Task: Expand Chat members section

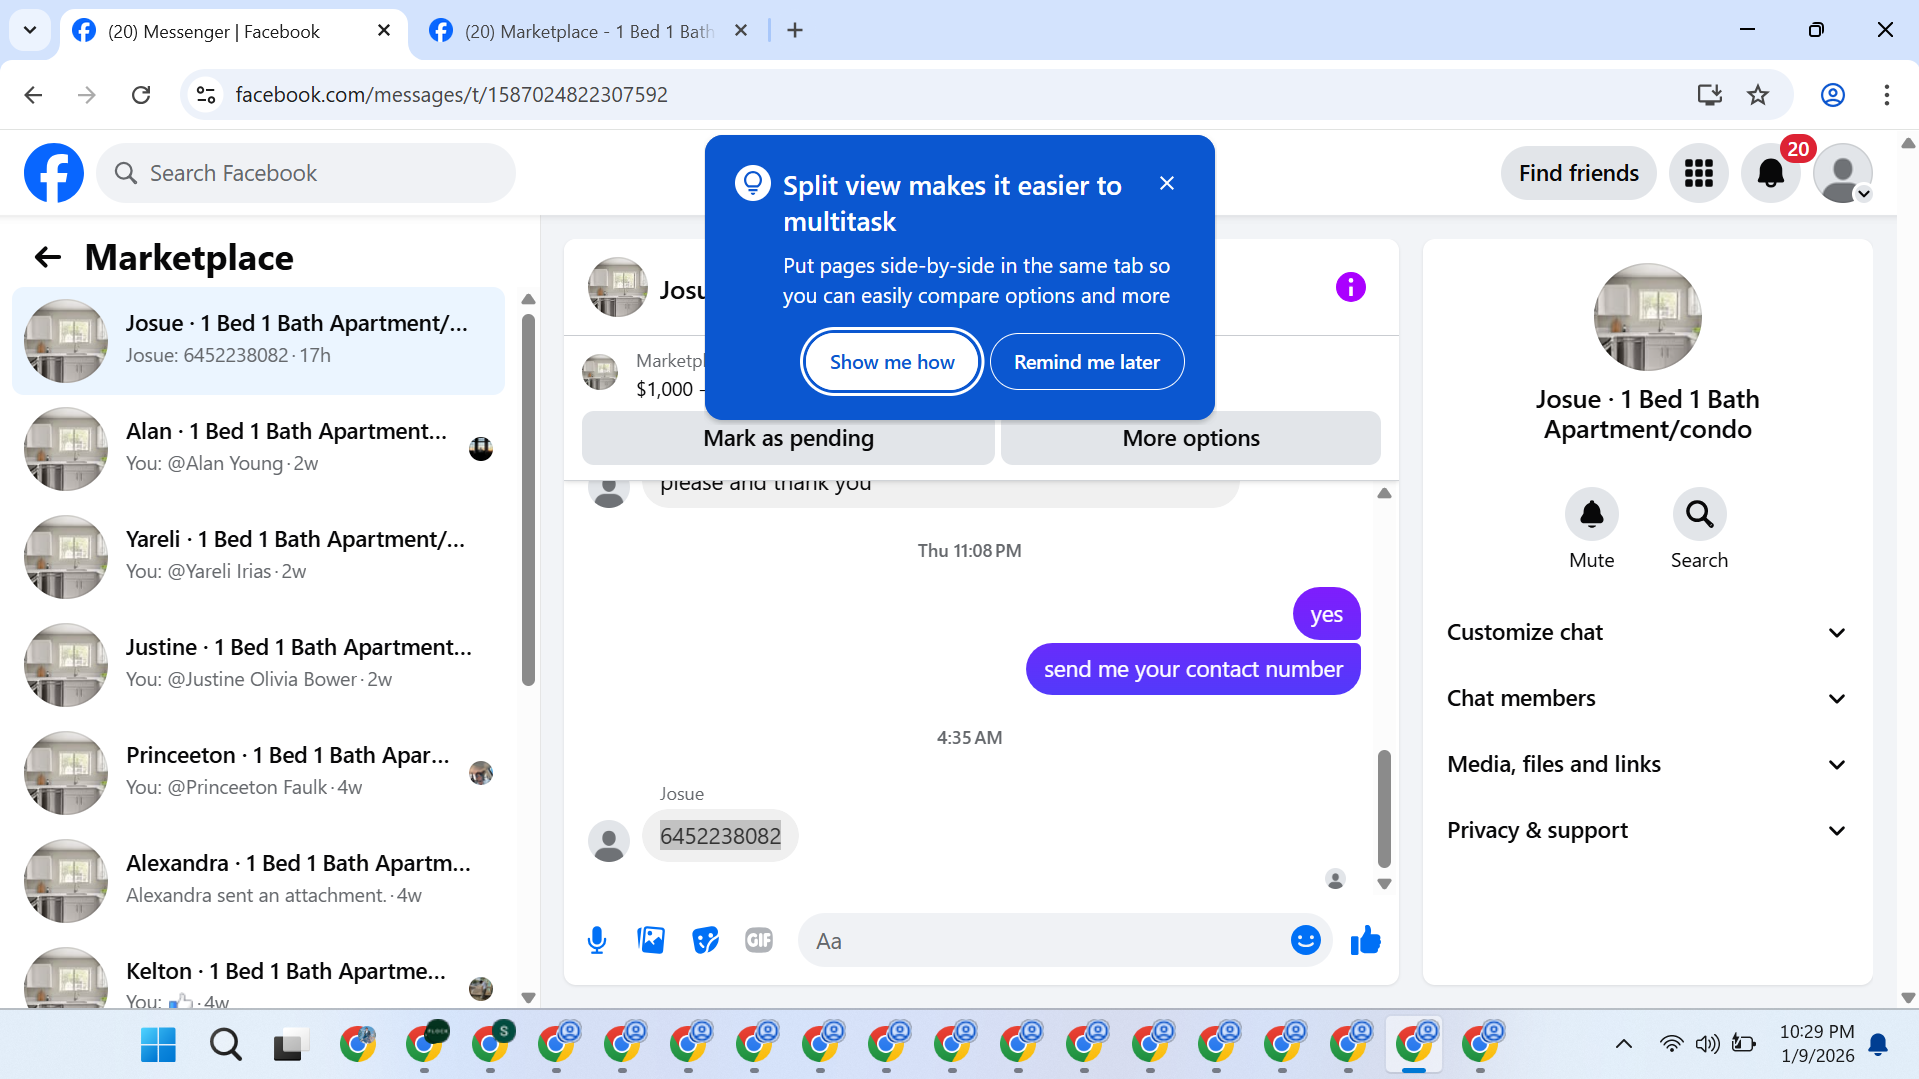Action: coord(1647,698)
